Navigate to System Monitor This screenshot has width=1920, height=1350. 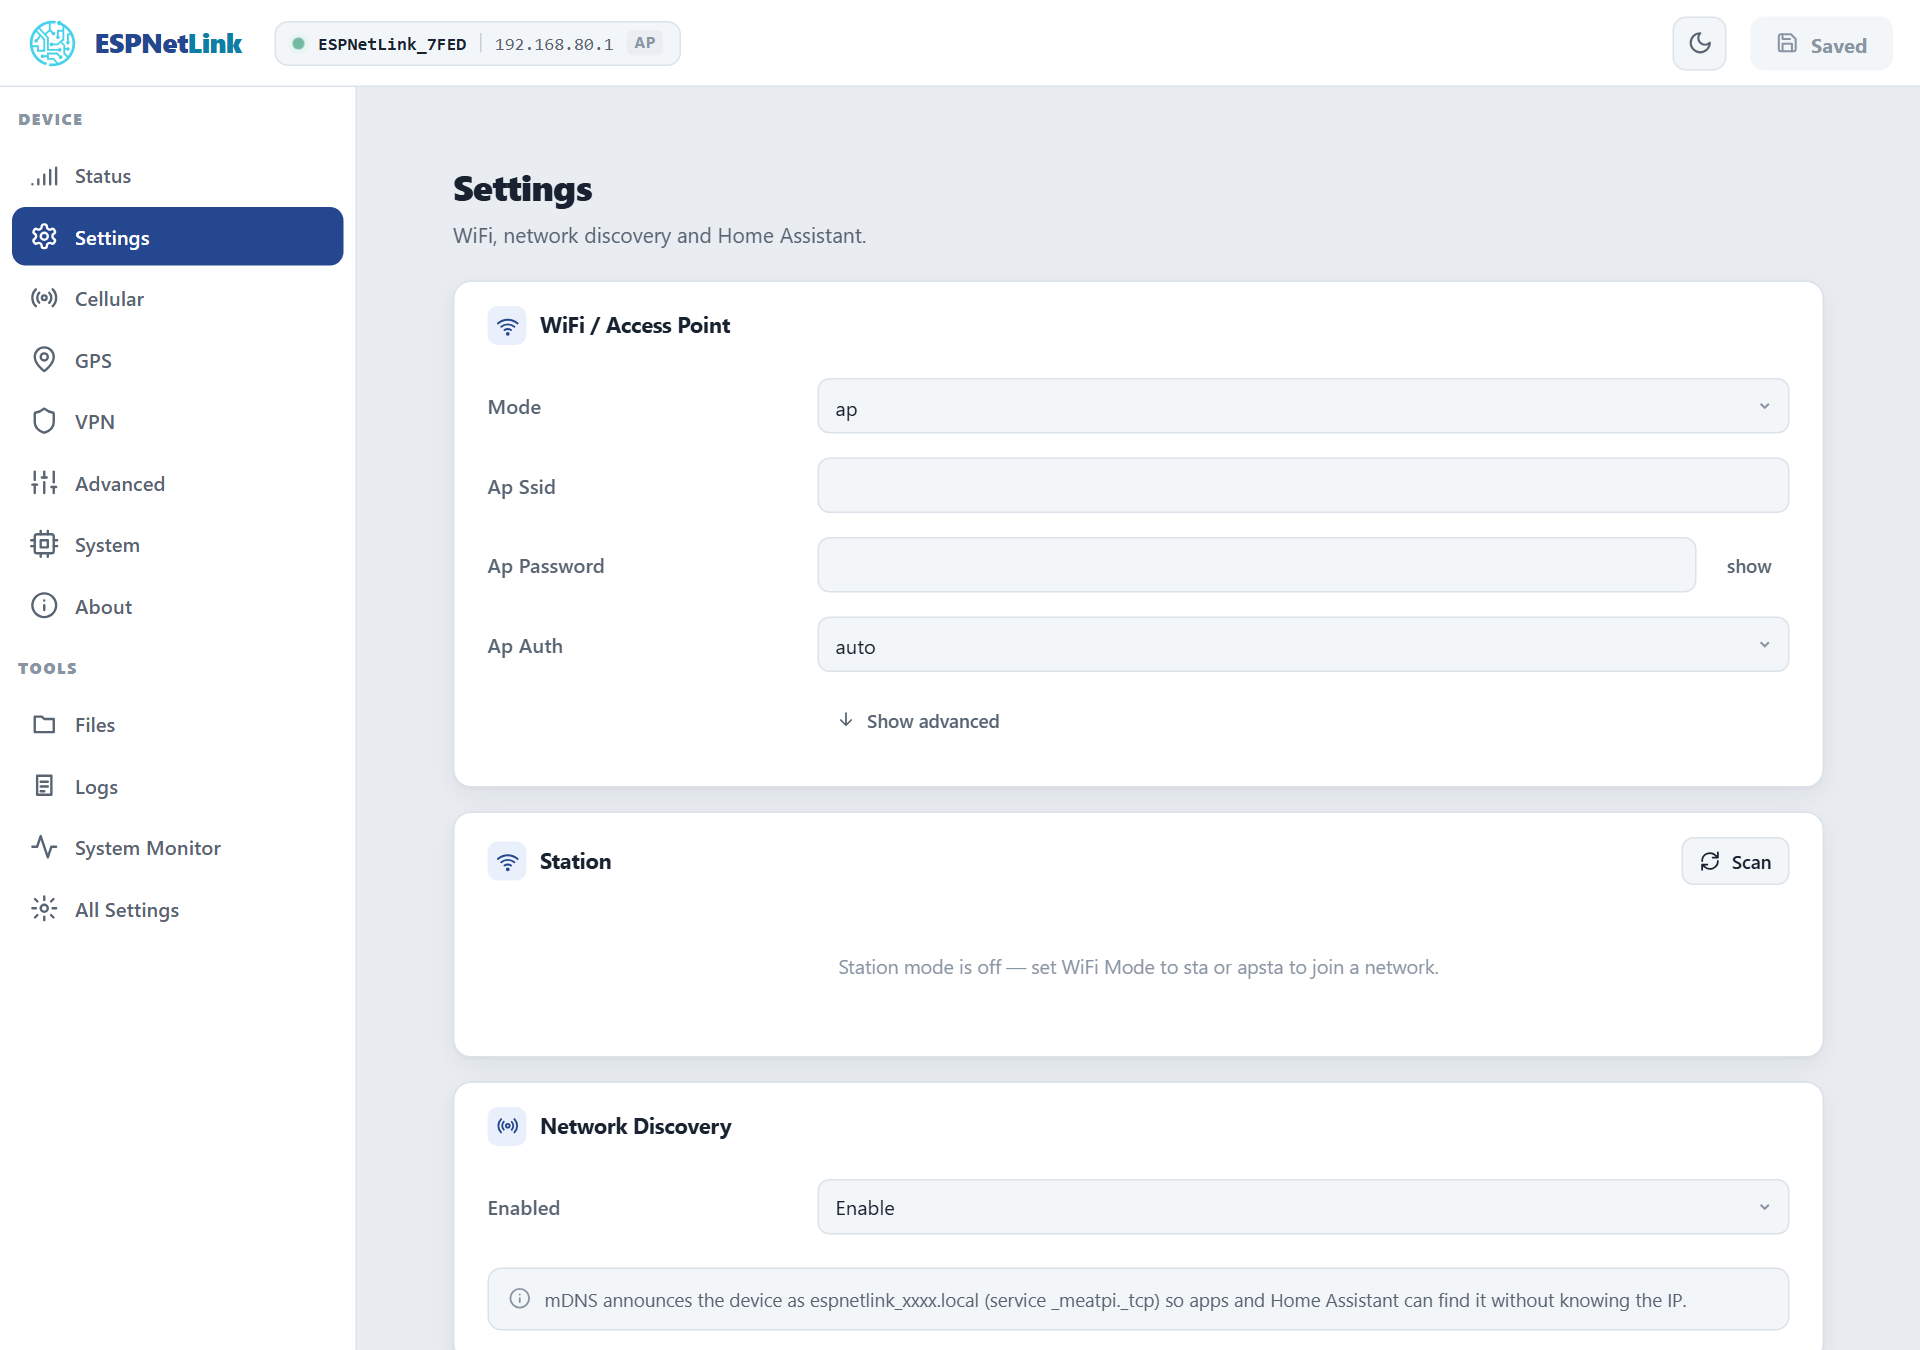(177, 847)
